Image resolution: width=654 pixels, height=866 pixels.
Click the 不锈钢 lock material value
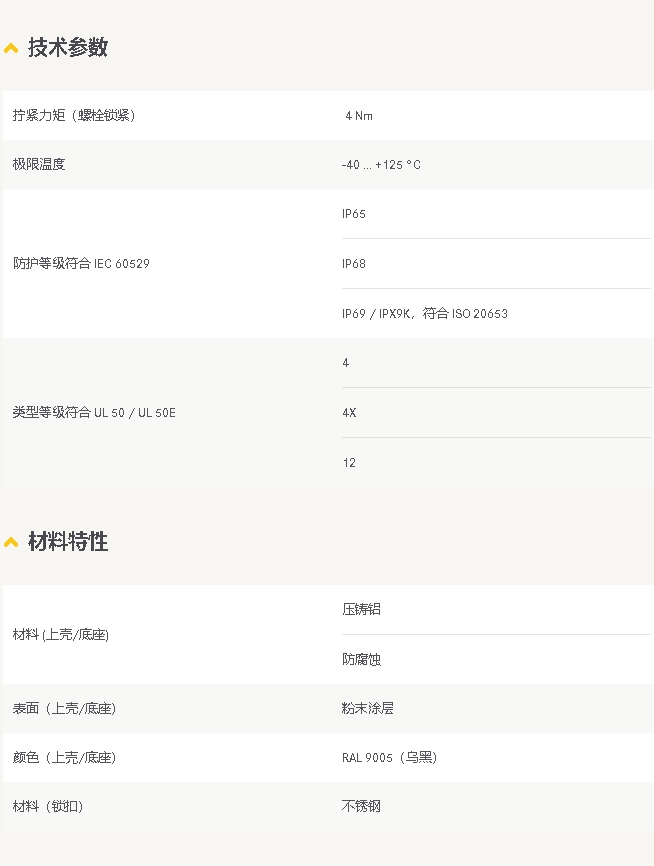coord(361,806)
